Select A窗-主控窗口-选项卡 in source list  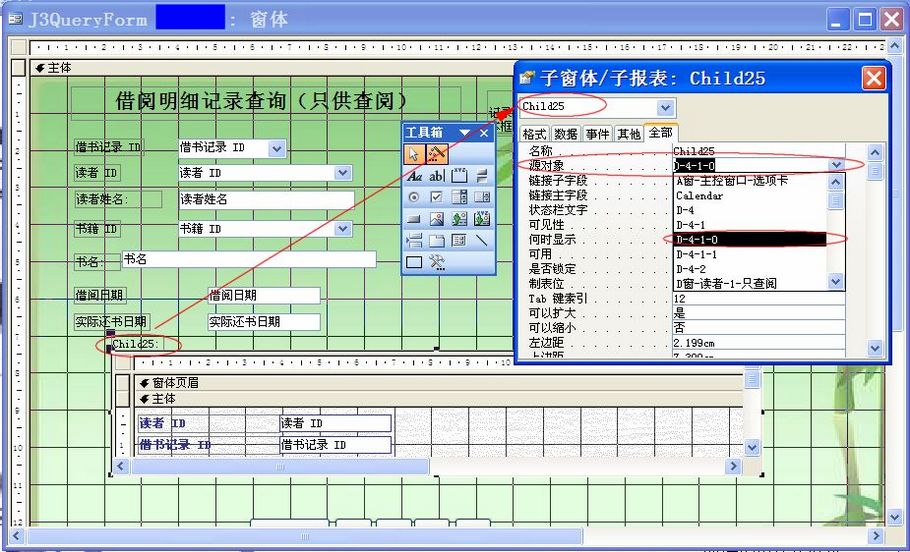pyautogui.click(x=750, y=181)
